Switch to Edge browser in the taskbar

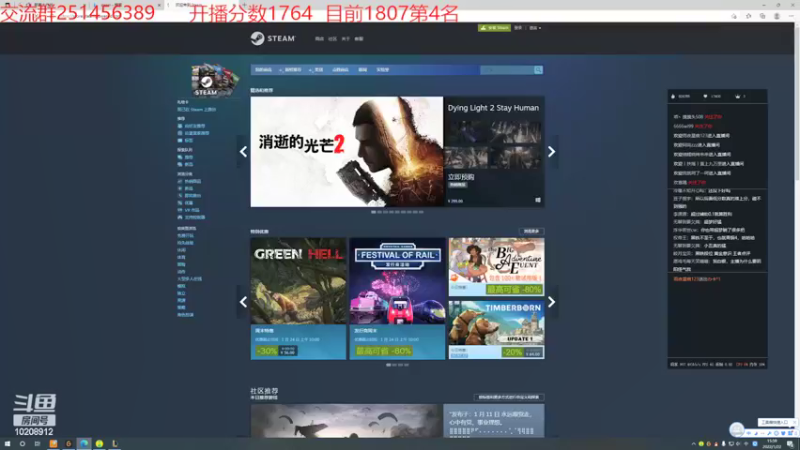pos(84,444)
